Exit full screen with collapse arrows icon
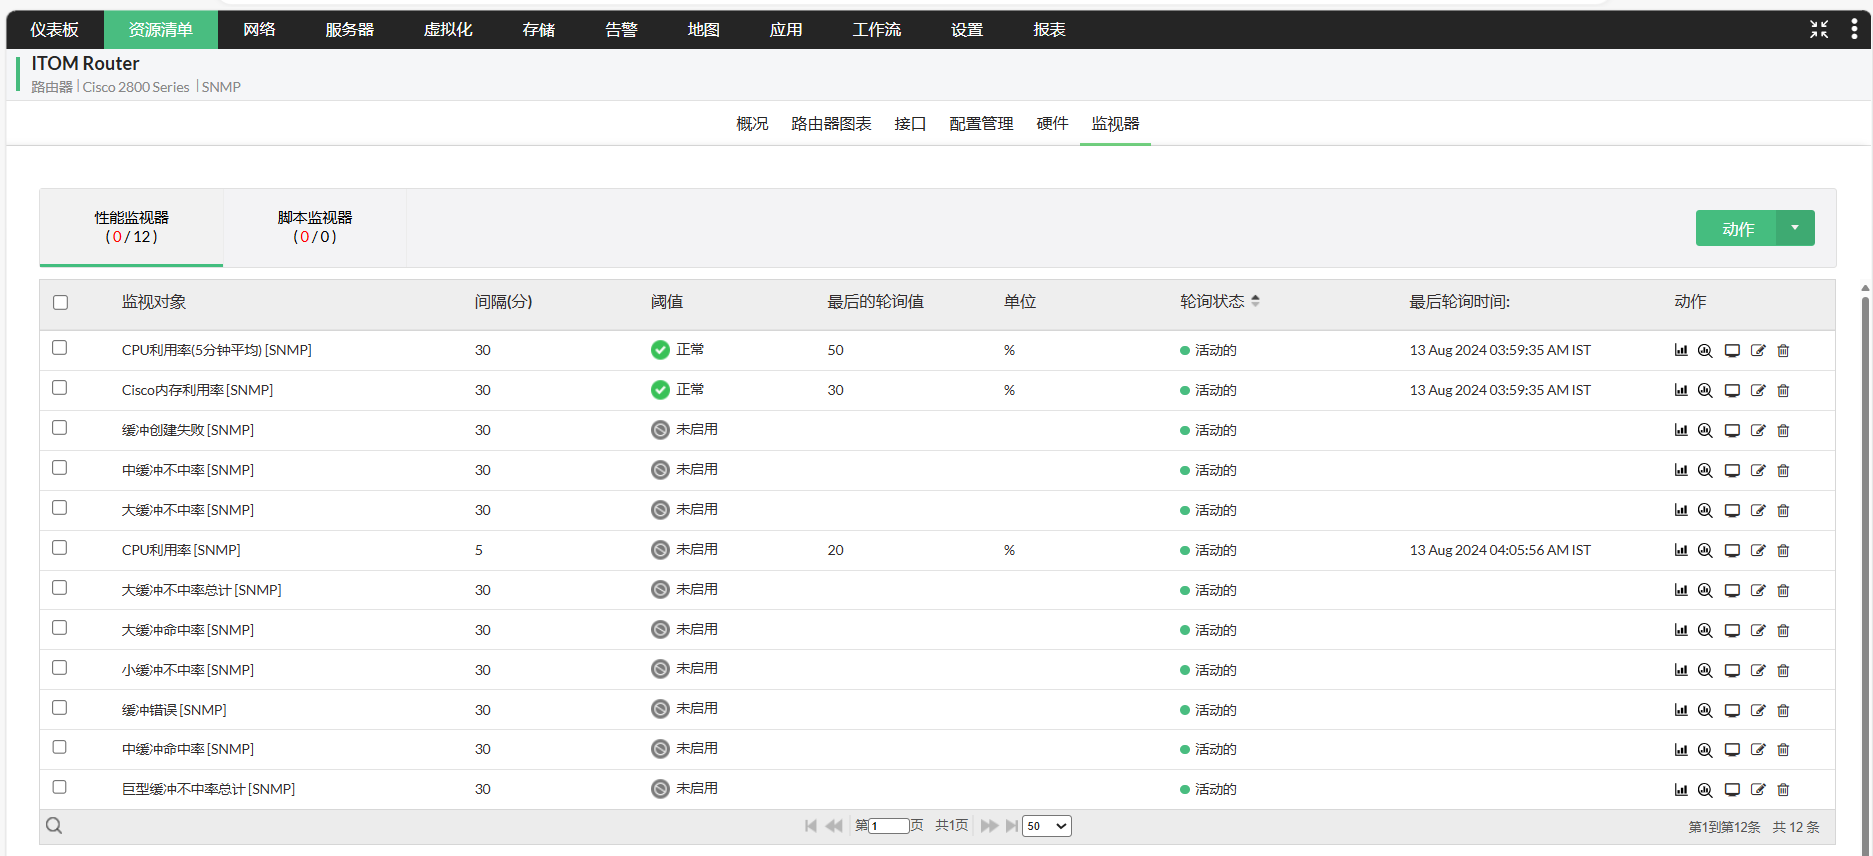 [1819, 29]
